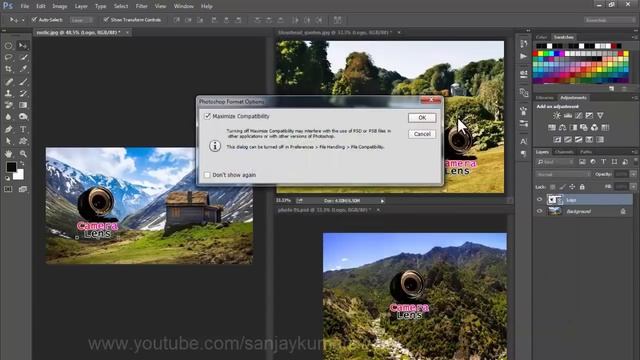Click the Lock position icon in Layers
The width and height of the screenshot is (640, 360).
tap(572, 187)
